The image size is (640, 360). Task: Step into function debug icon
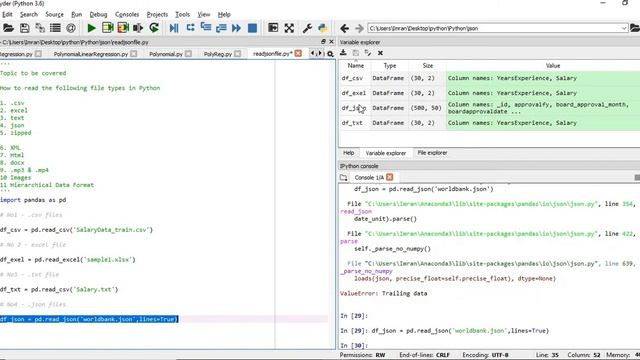click(206, 28)
